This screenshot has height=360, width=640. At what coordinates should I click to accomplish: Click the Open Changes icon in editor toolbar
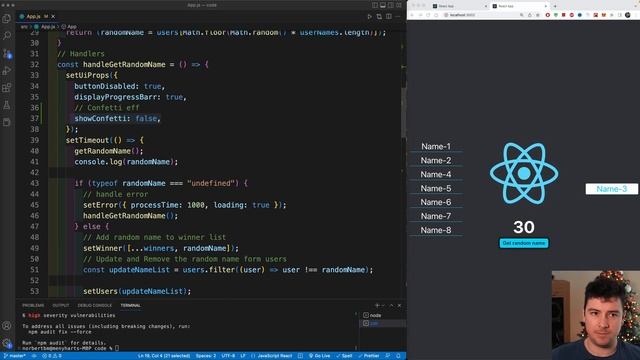tap(379, 16)
